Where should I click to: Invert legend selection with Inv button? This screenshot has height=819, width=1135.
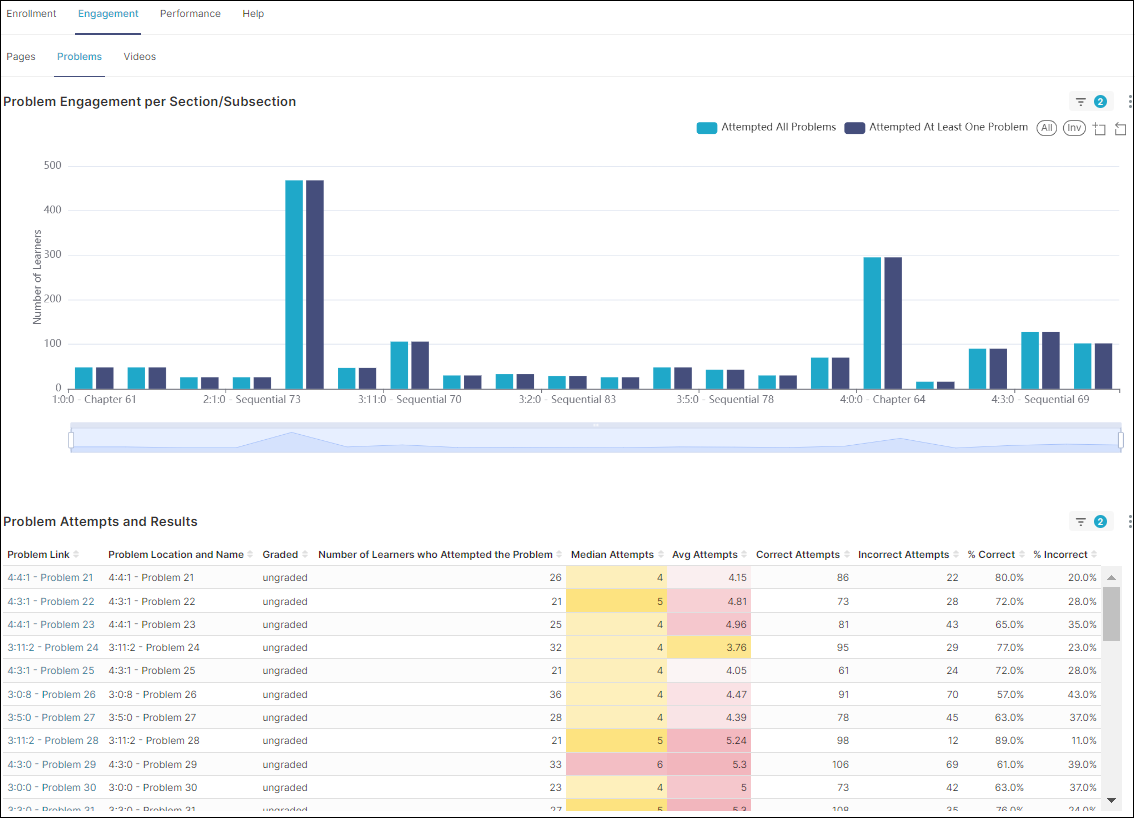point(1074,128)
